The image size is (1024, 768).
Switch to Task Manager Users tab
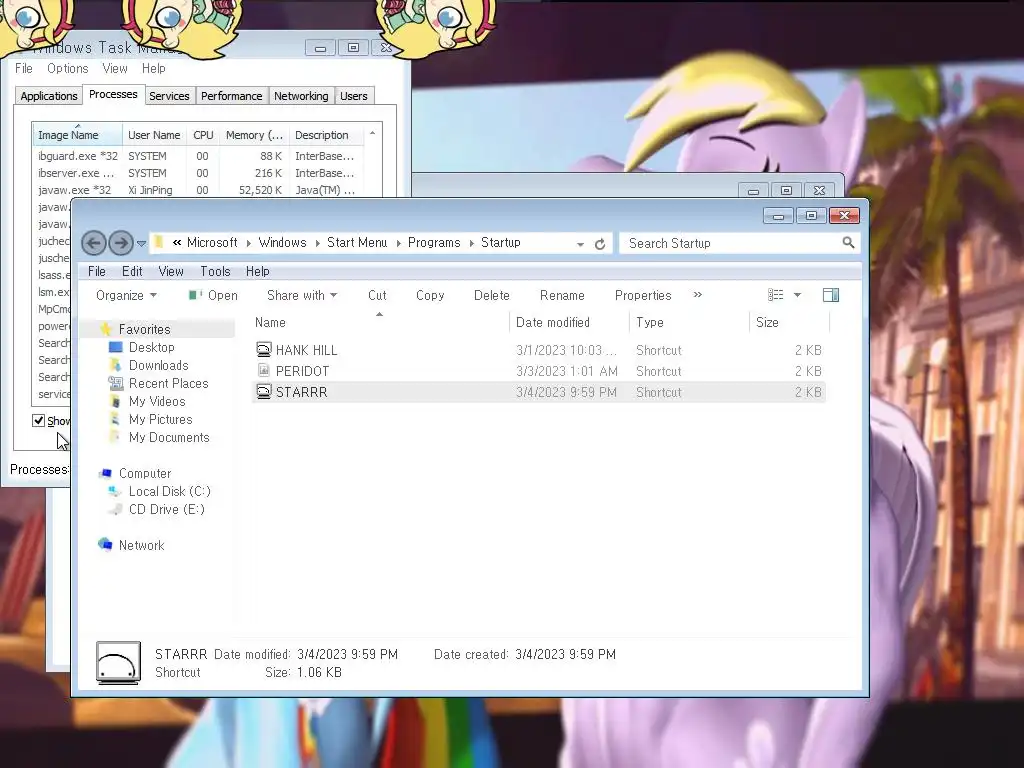[x=353, y=96]
